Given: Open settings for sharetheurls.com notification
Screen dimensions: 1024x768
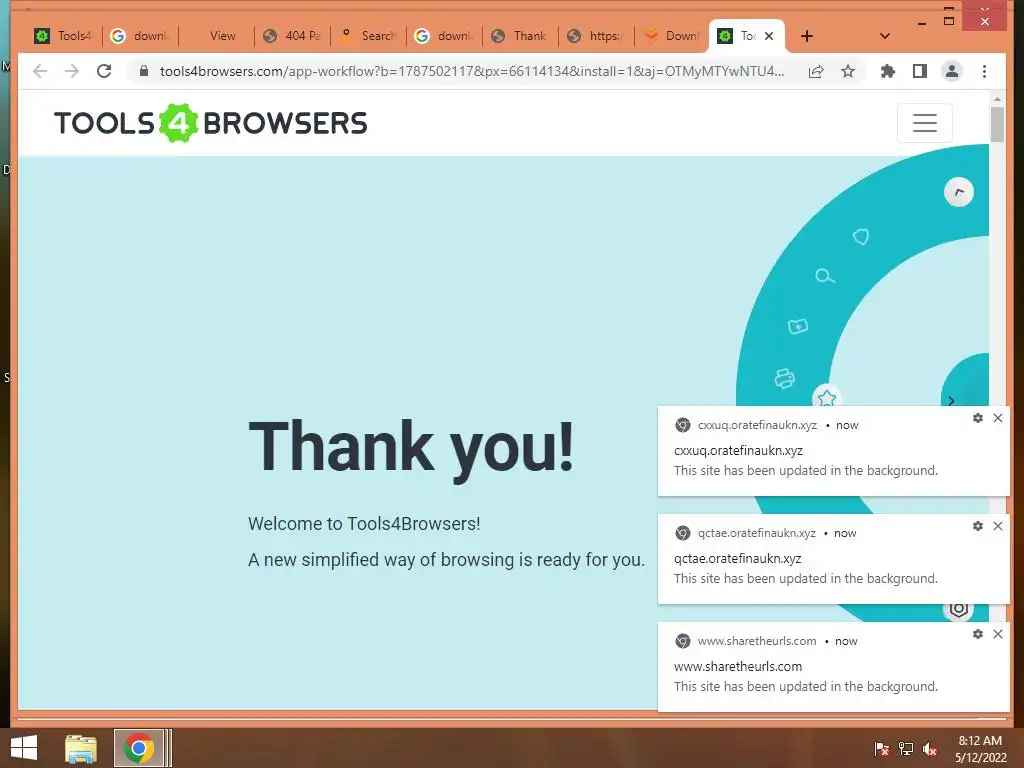Looking at the screenshot, I should tap(978, 634).
